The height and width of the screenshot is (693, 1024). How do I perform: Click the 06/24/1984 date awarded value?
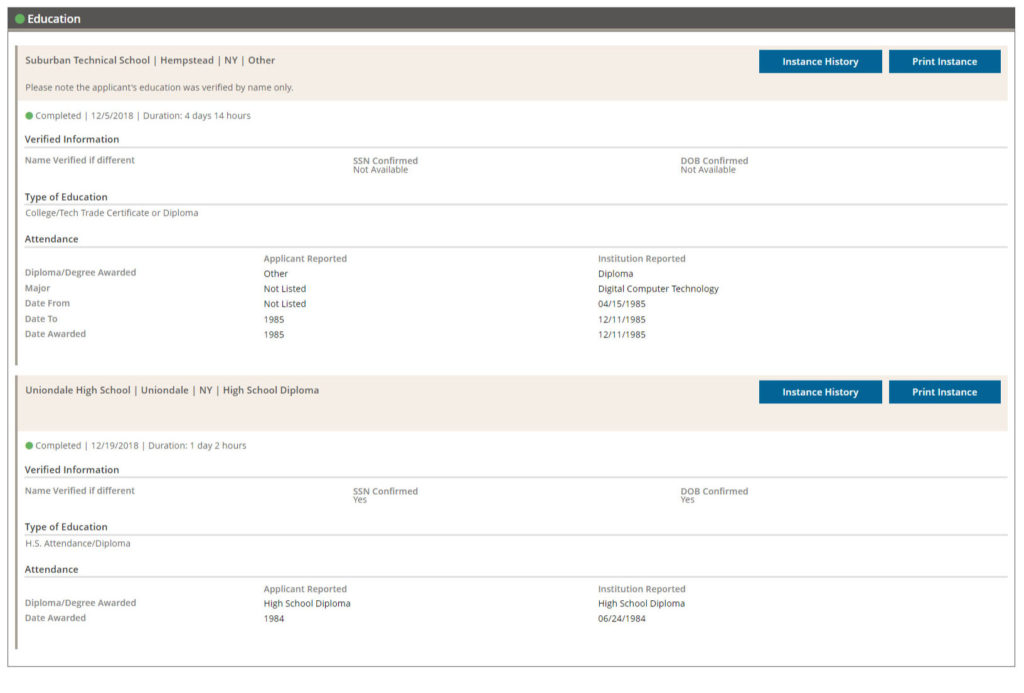coord(622,619)
